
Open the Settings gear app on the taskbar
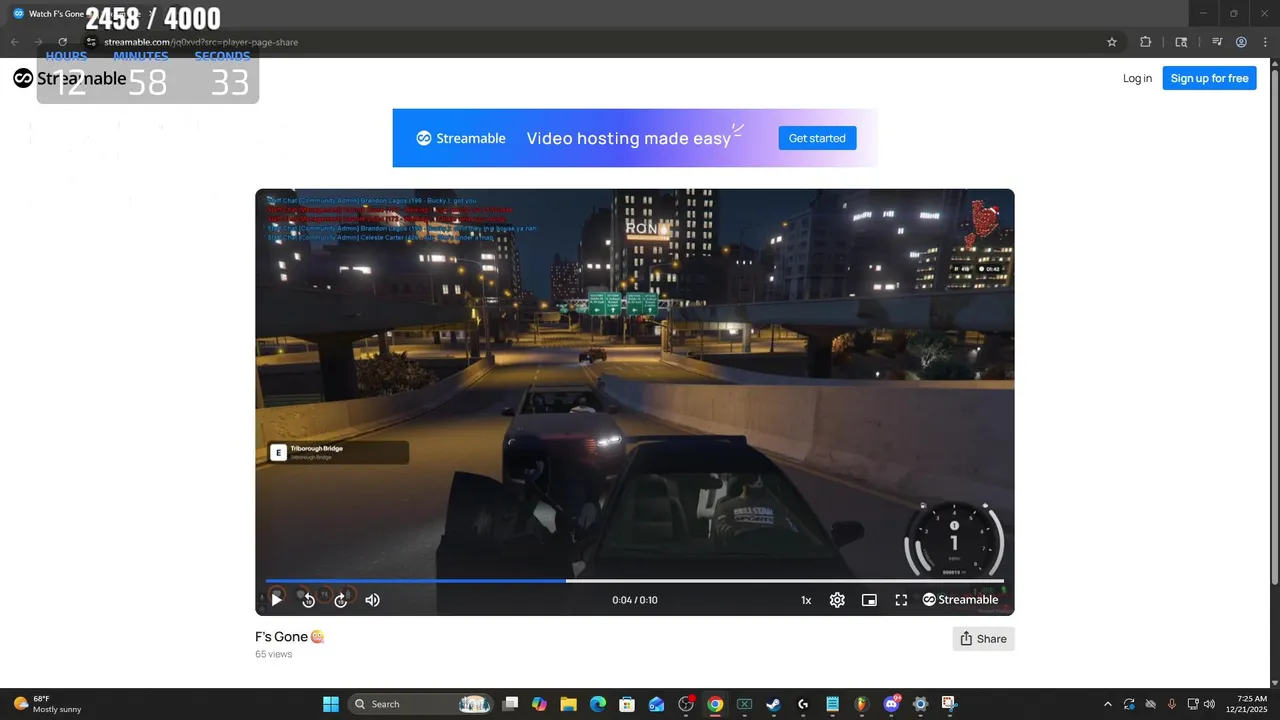point(921,704)
